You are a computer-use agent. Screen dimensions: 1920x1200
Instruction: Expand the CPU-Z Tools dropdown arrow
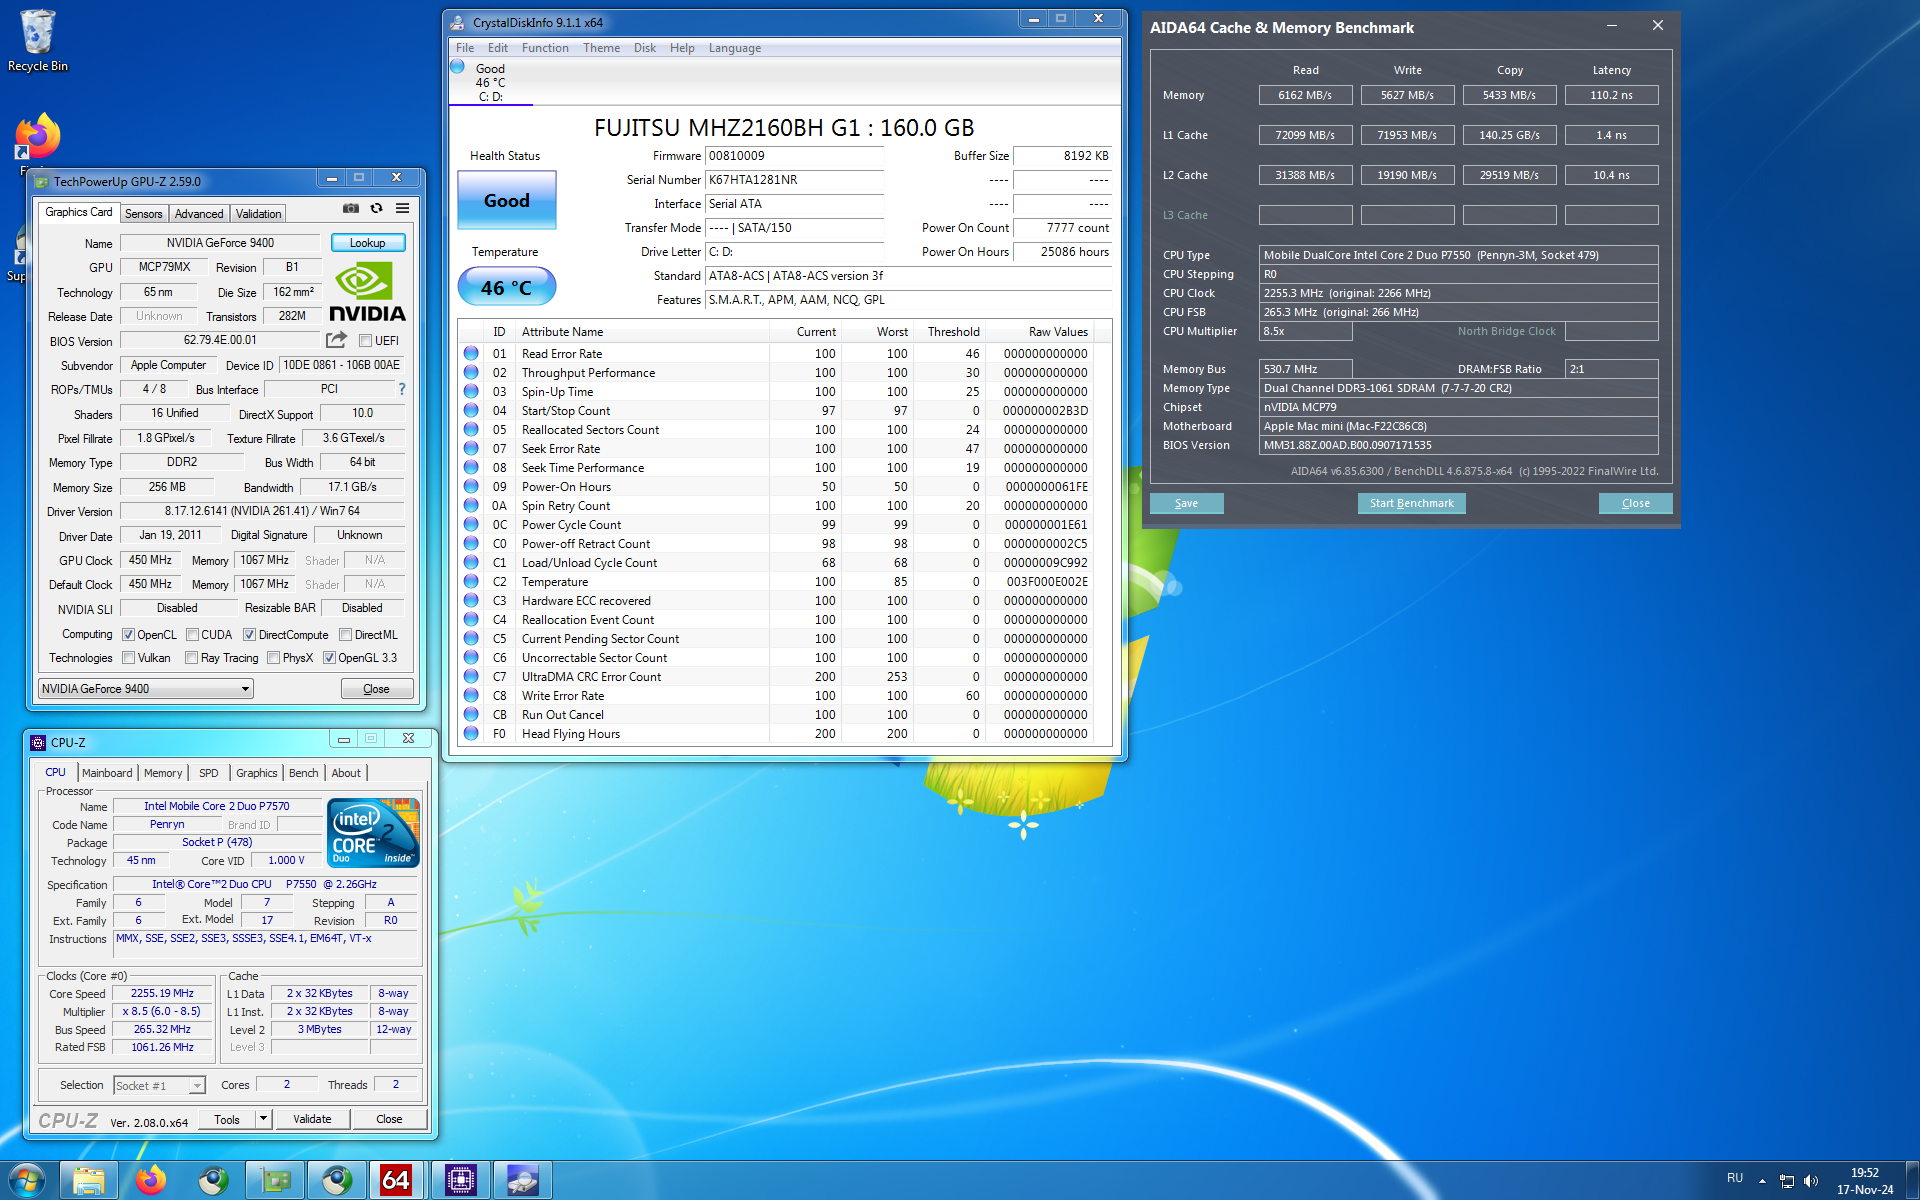pyautogui.click(x=263, y=1119)
